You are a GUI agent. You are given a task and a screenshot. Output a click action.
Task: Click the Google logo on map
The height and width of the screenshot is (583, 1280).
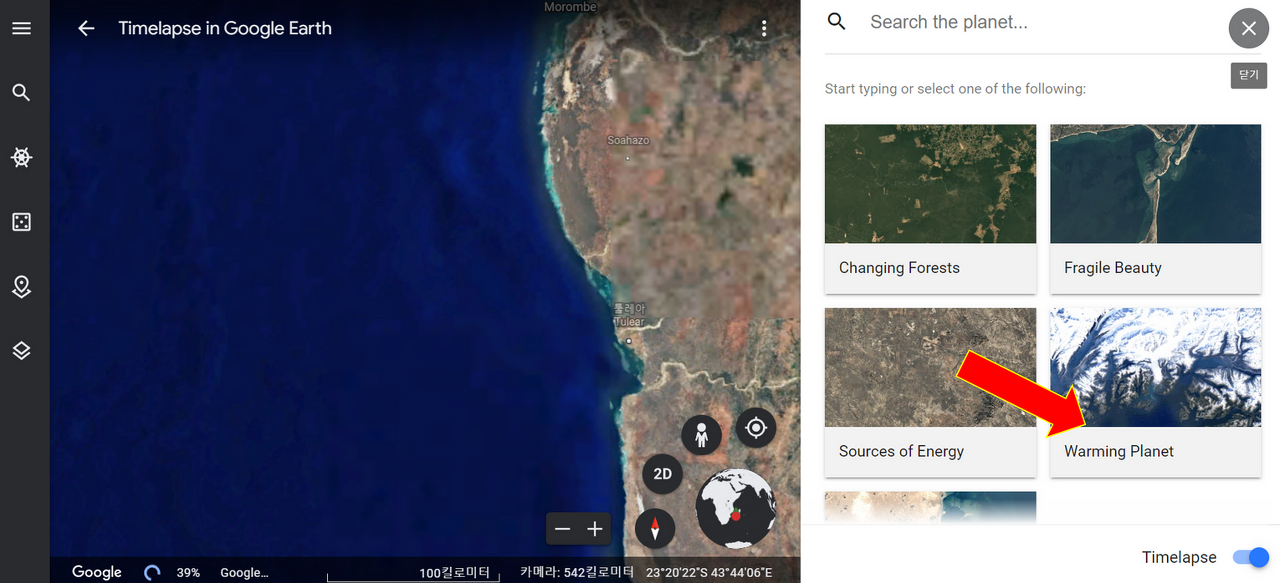click(x=97, y=572)
